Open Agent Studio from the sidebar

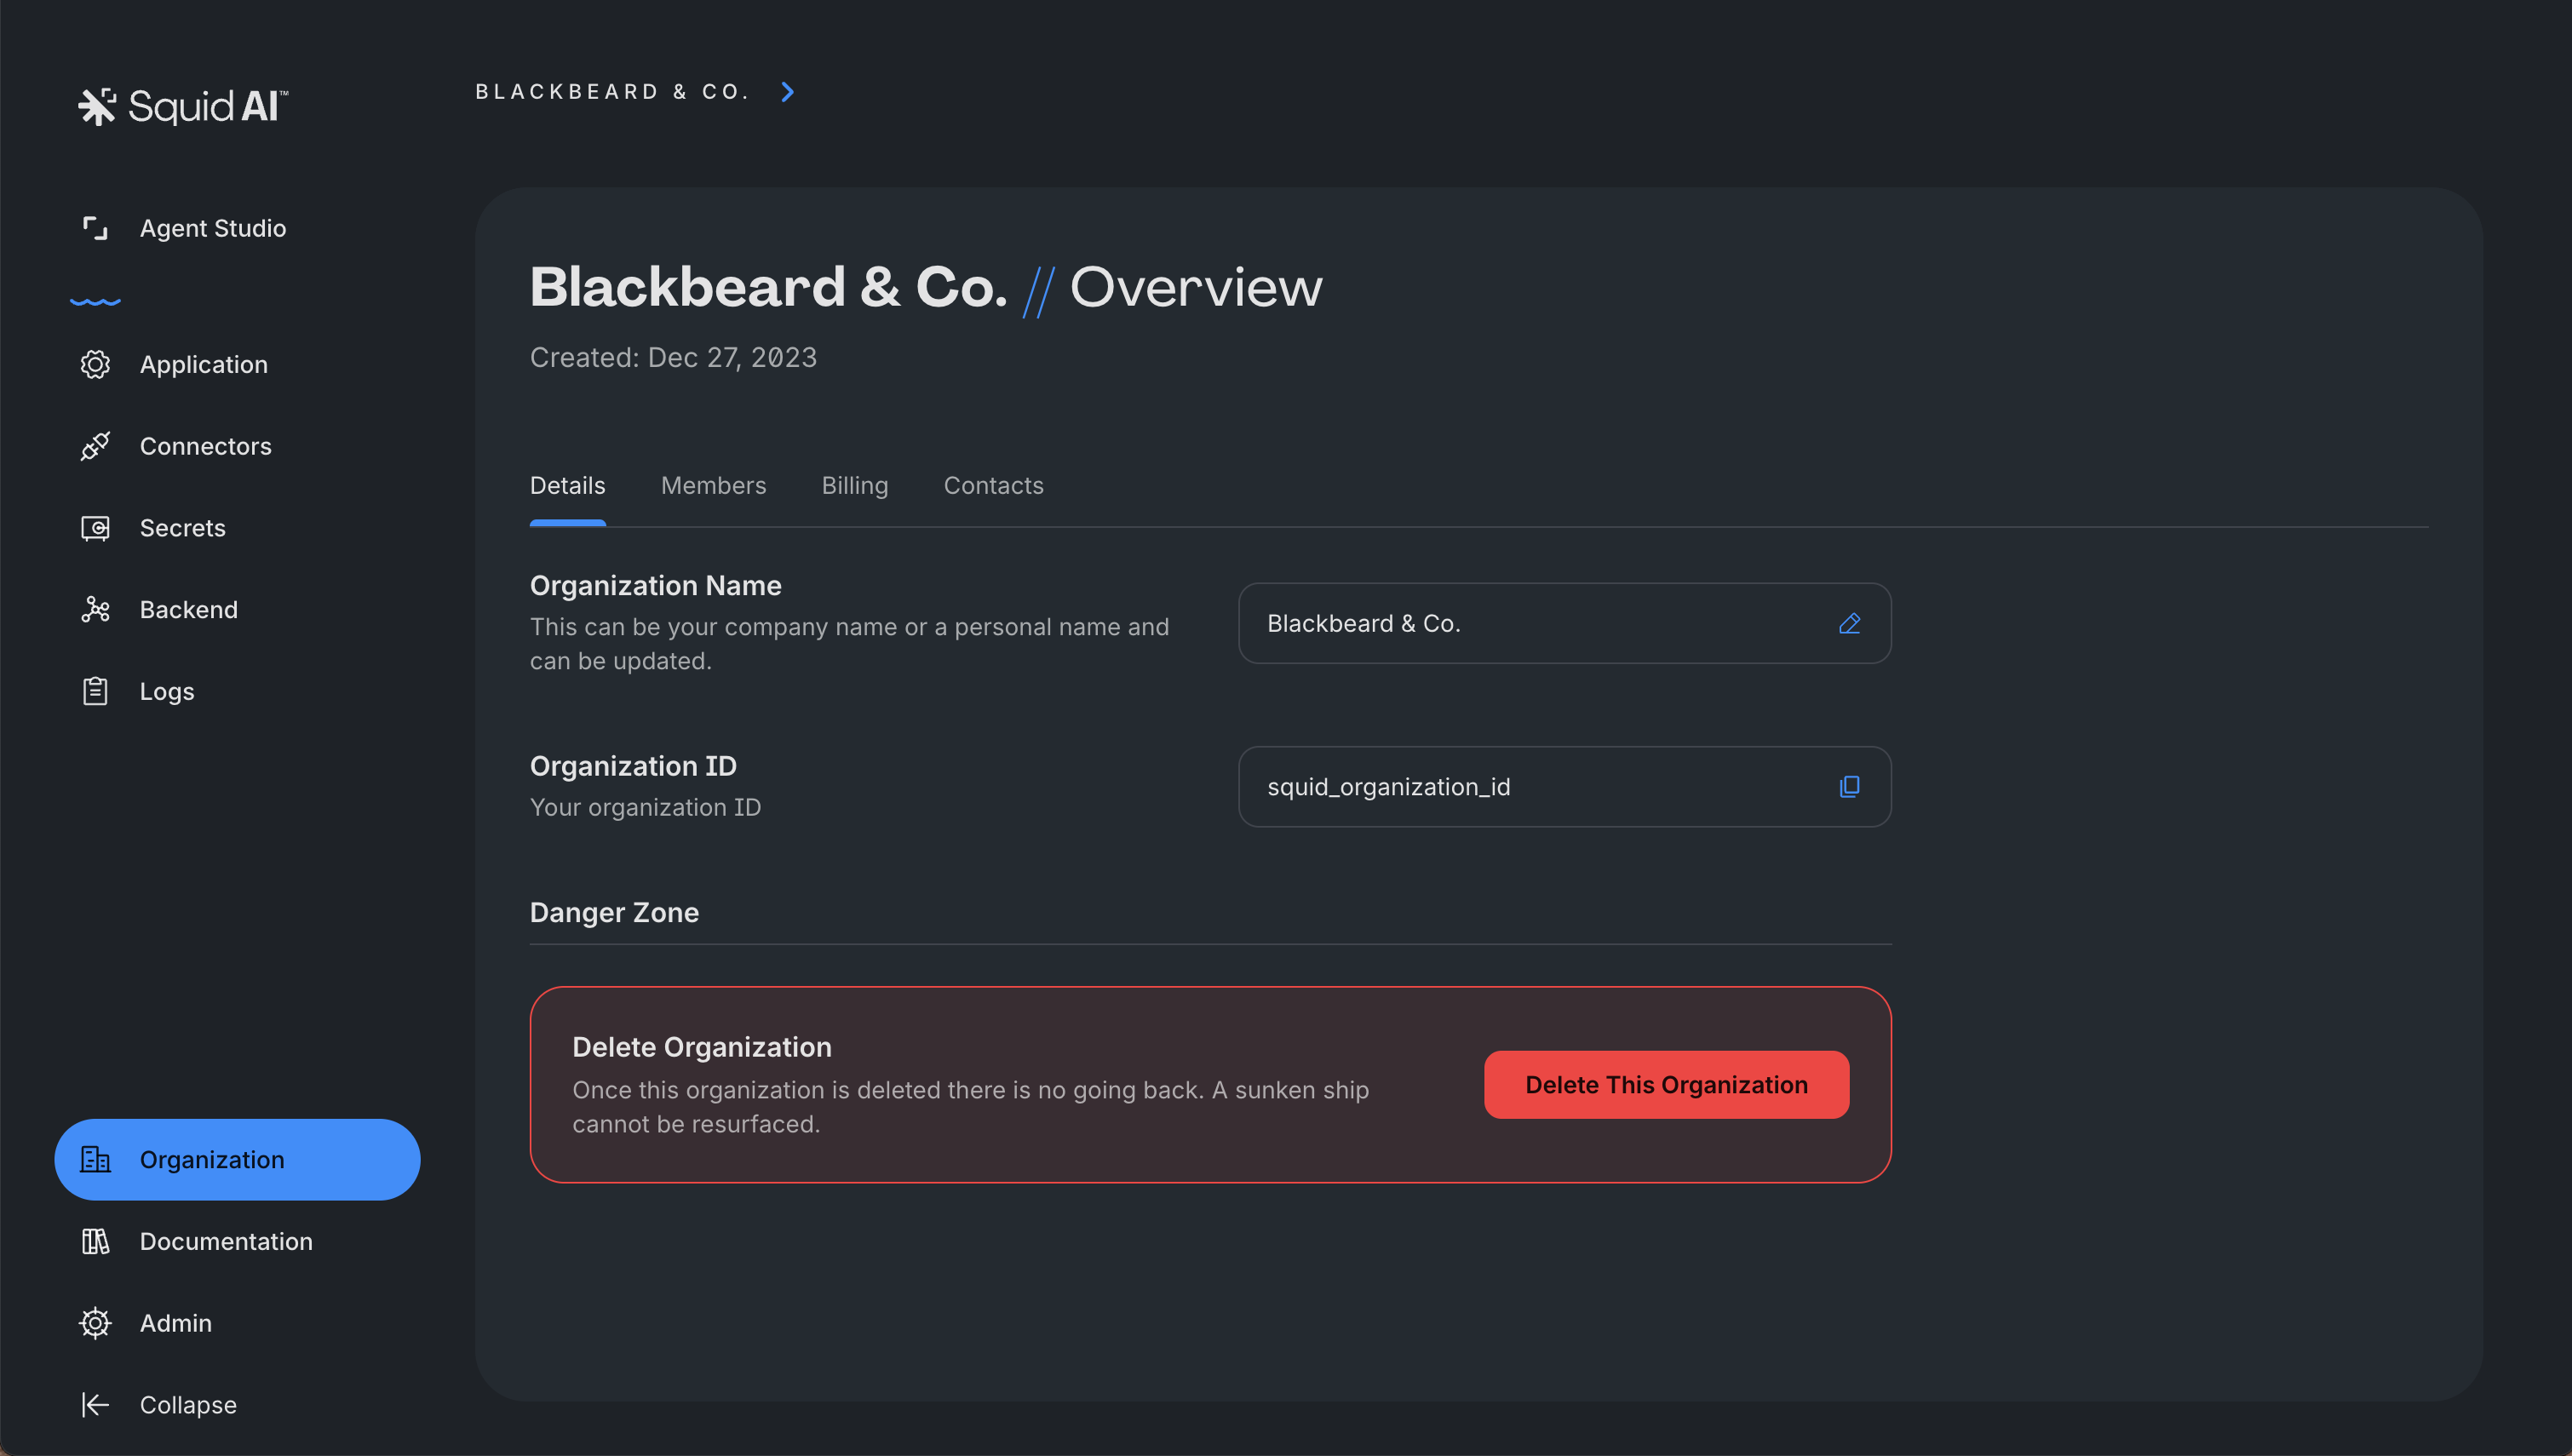coord(213,228)
